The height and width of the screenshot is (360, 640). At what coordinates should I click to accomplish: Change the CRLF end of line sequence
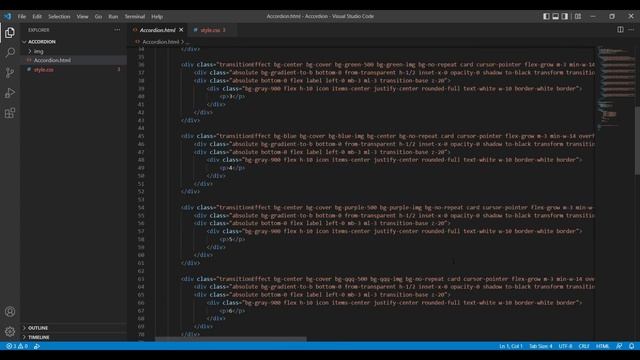(584, 346)
